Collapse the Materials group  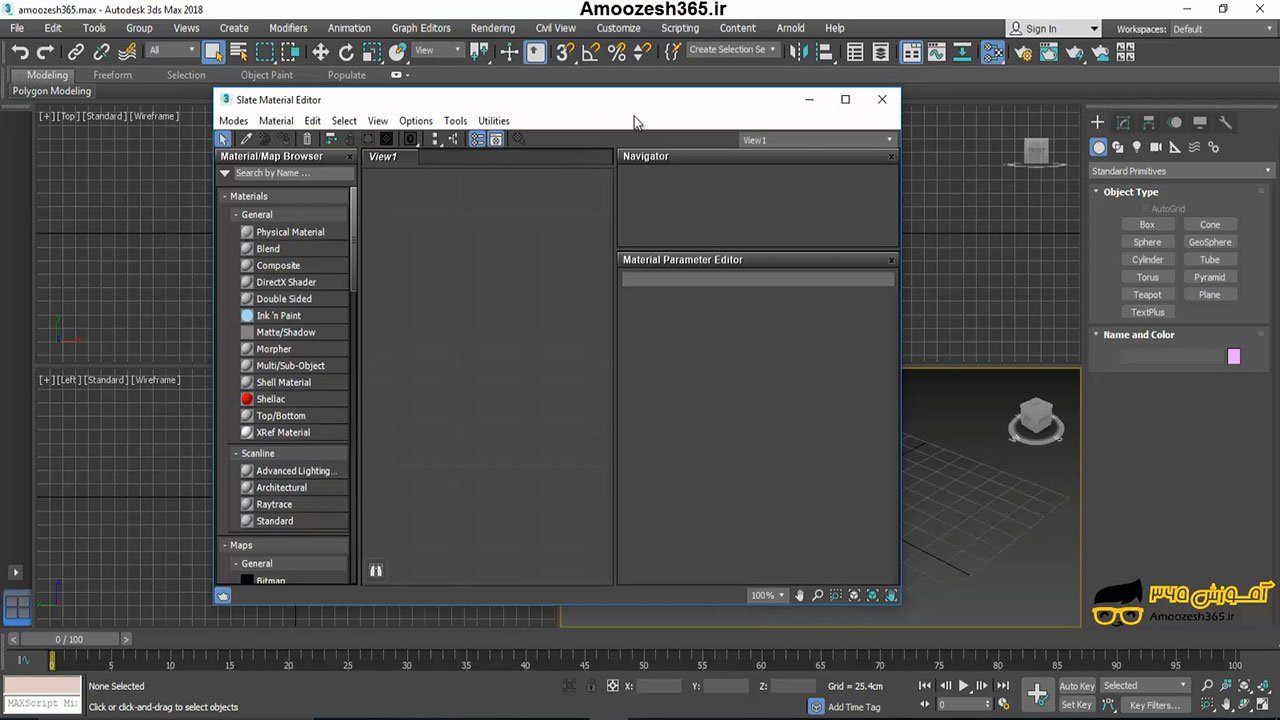pyautogui.click(x=225, y=196)
